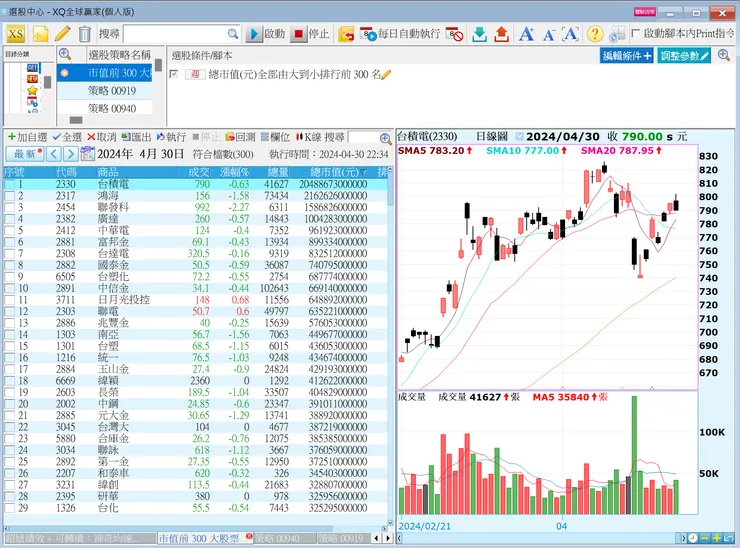Click the zoom magnifier beside 調整參數
Screen dimensions: 740x548
[x=724, y=55]
